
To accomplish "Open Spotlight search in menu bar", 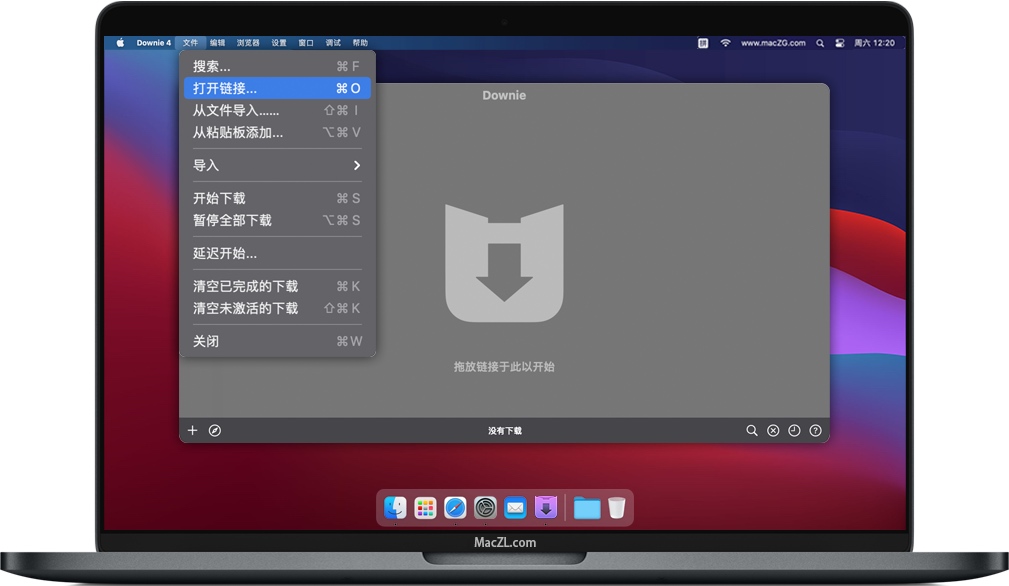I will (x=820, y=43).
